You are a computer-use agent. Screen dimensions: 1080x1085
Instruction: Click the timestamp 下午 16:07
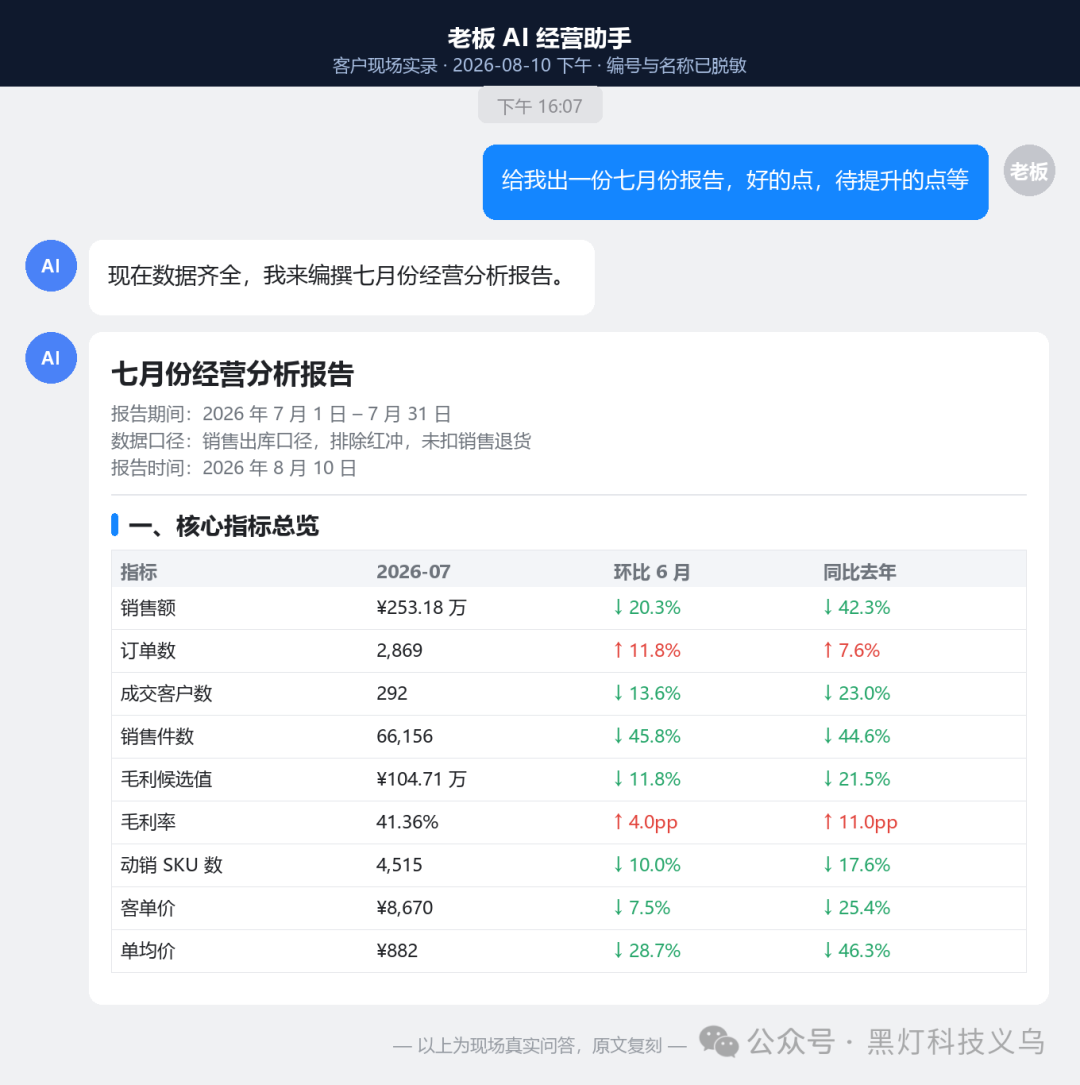pos(540,107)
